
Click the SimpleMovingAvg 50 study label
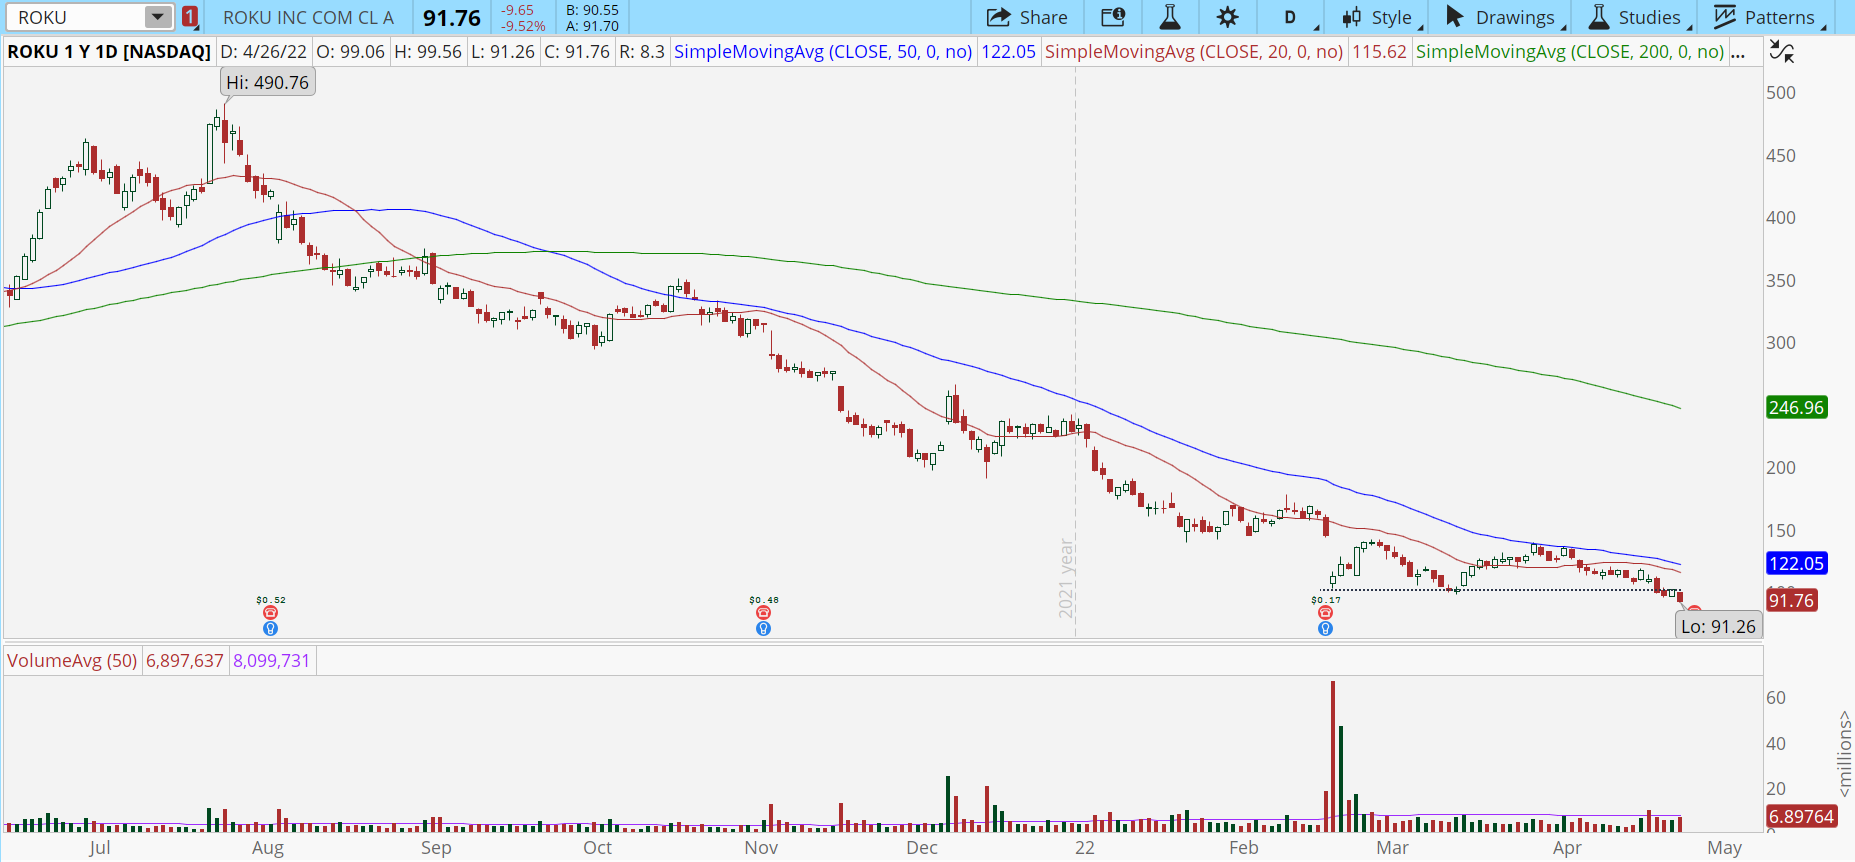coord(822,52)
